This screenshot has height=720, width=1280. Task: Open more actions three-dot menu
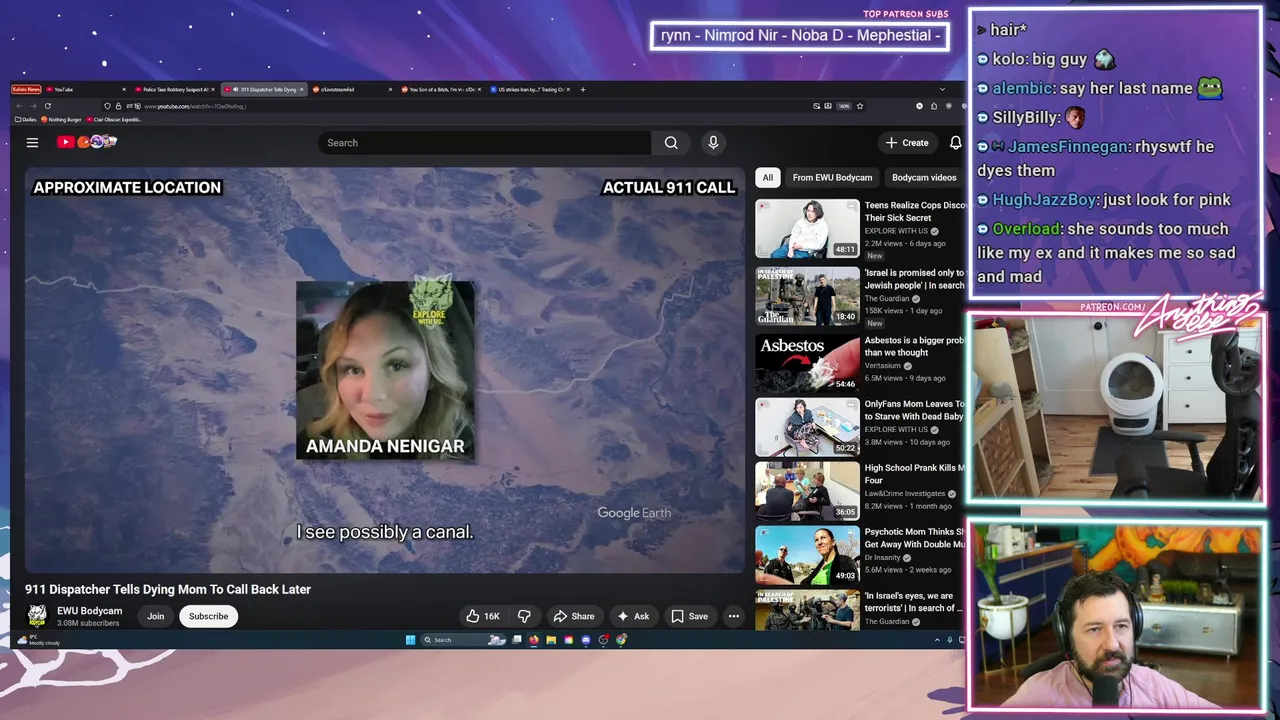coord(734,616)
